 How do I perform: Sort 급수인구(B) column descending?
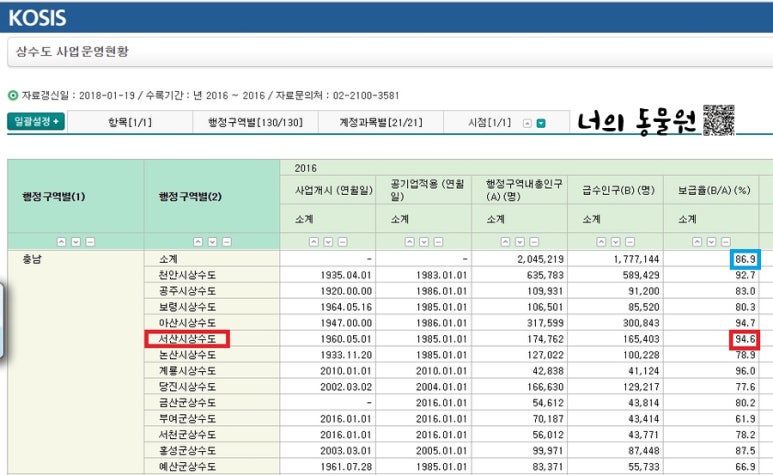click(615, 242)
